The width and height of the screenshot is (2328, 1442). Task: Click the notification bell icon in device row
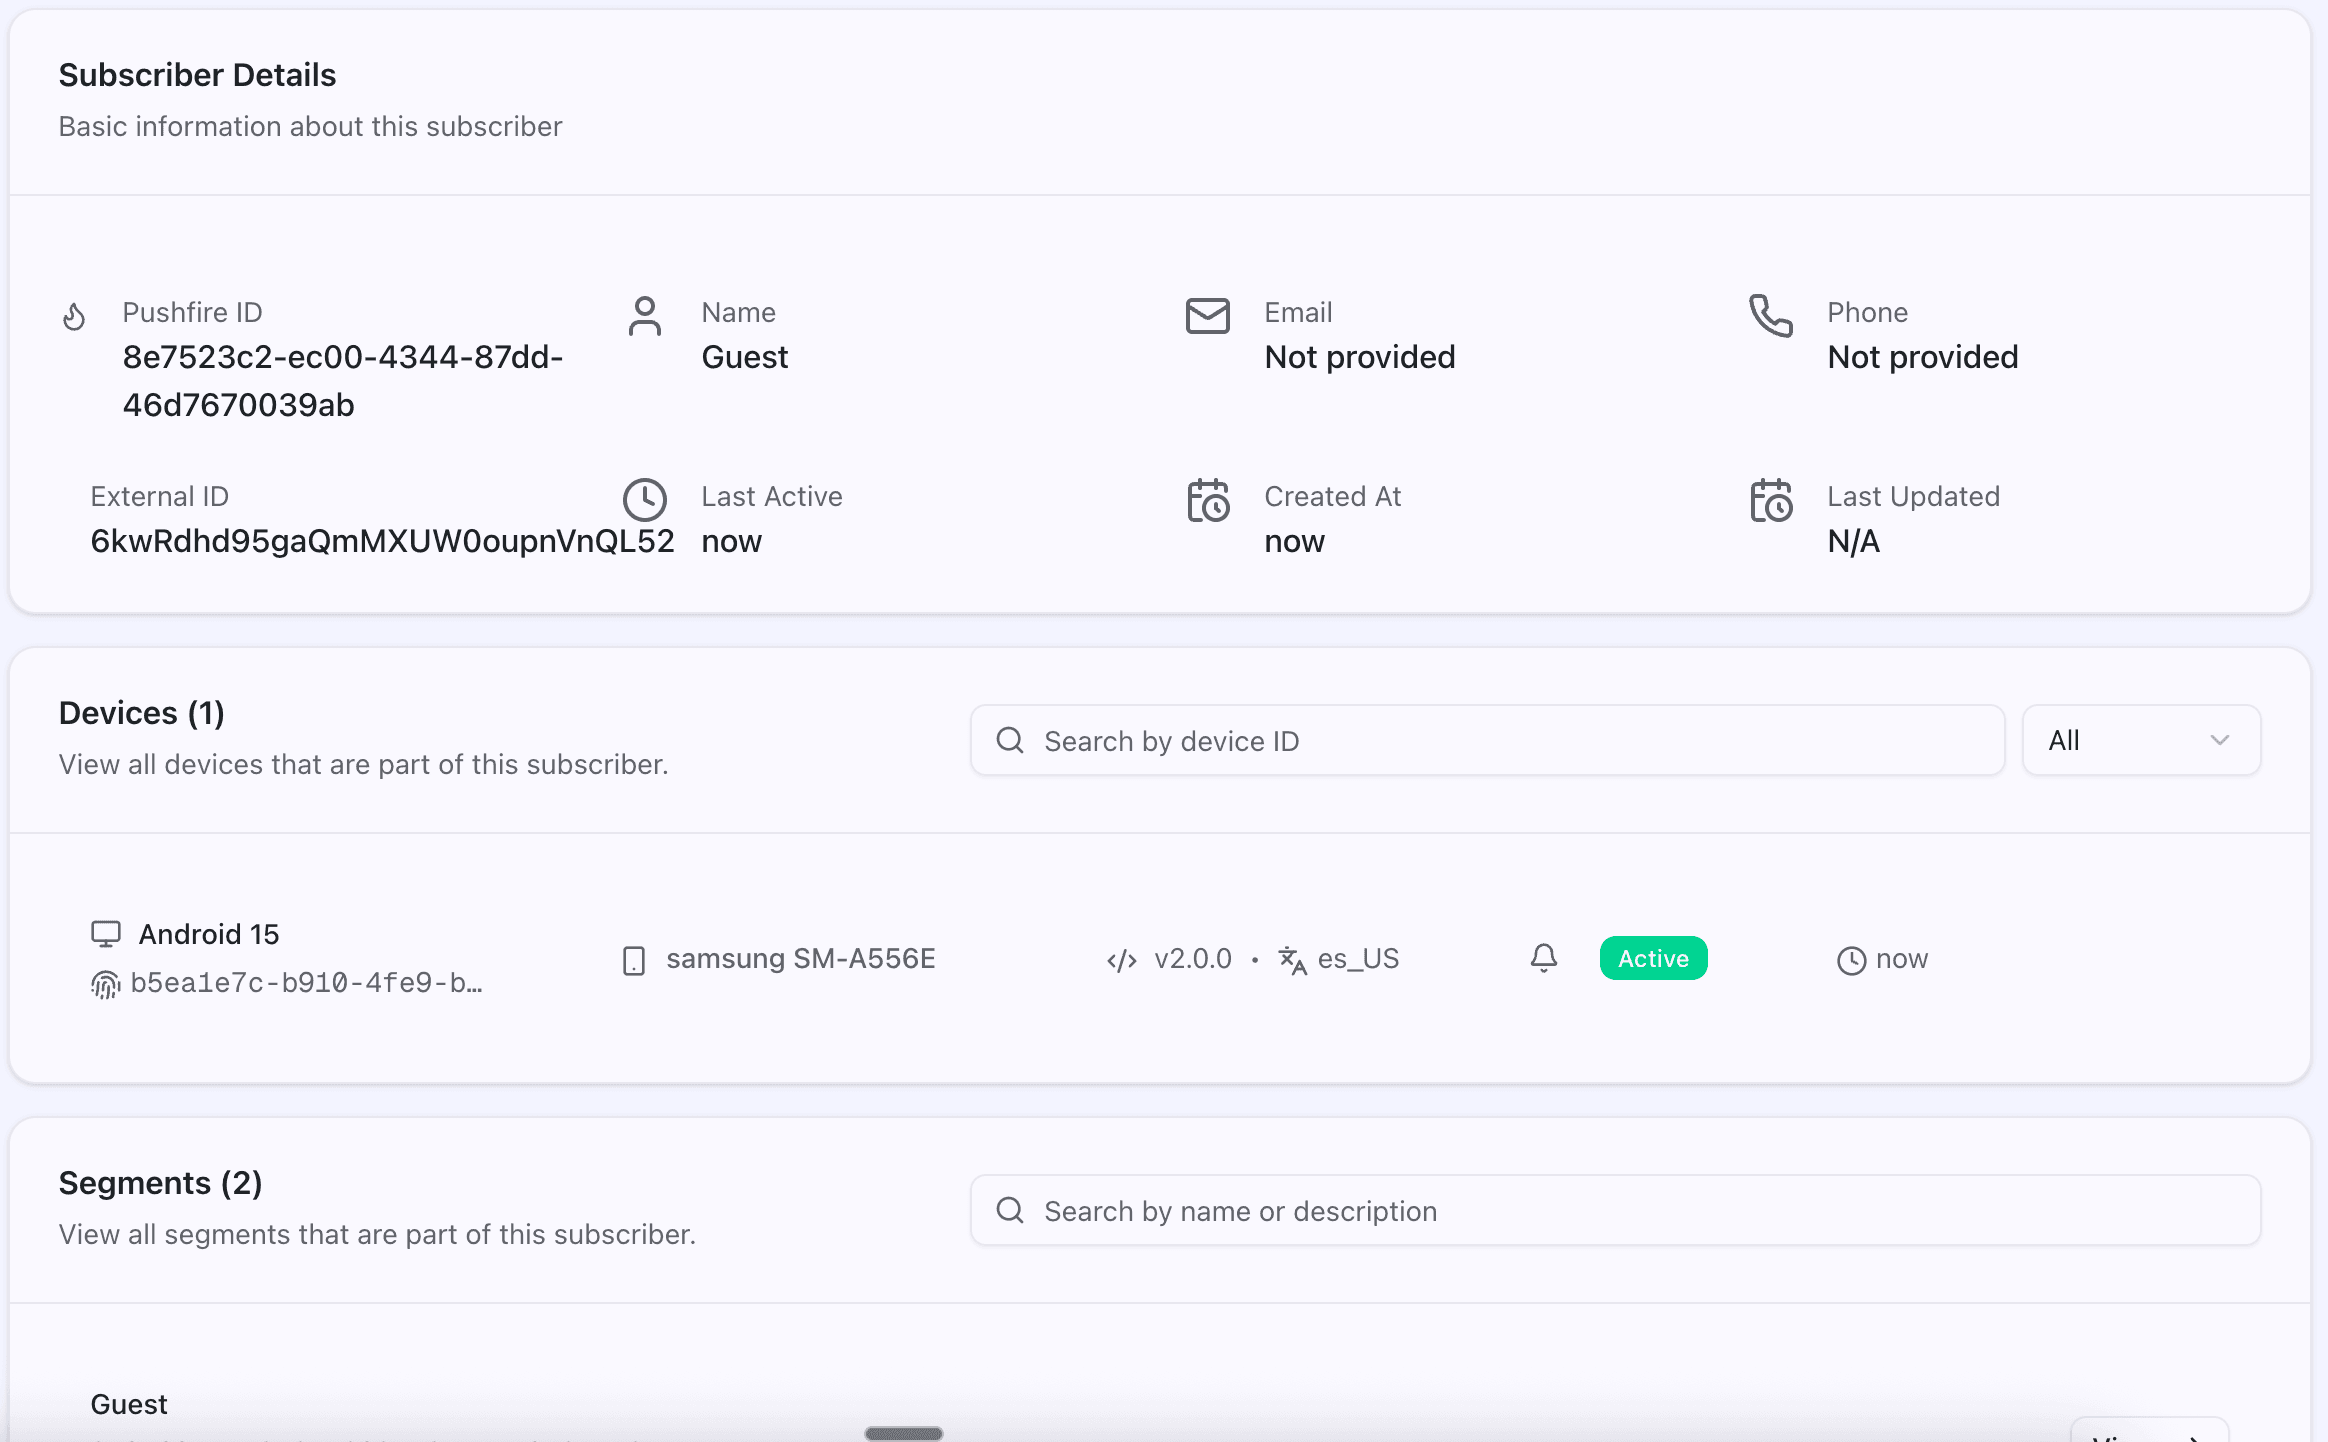click(x=1544, y=958)
